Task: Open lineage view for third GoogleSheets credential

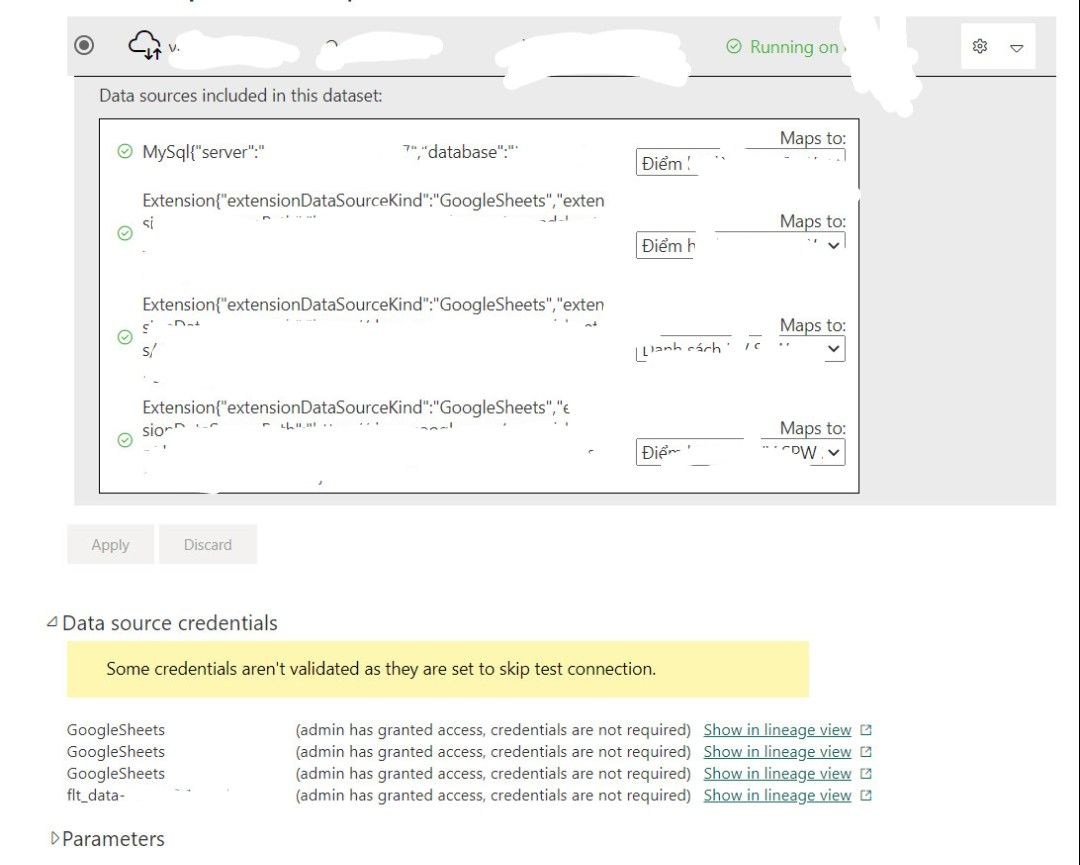Action: pos(777,773)
